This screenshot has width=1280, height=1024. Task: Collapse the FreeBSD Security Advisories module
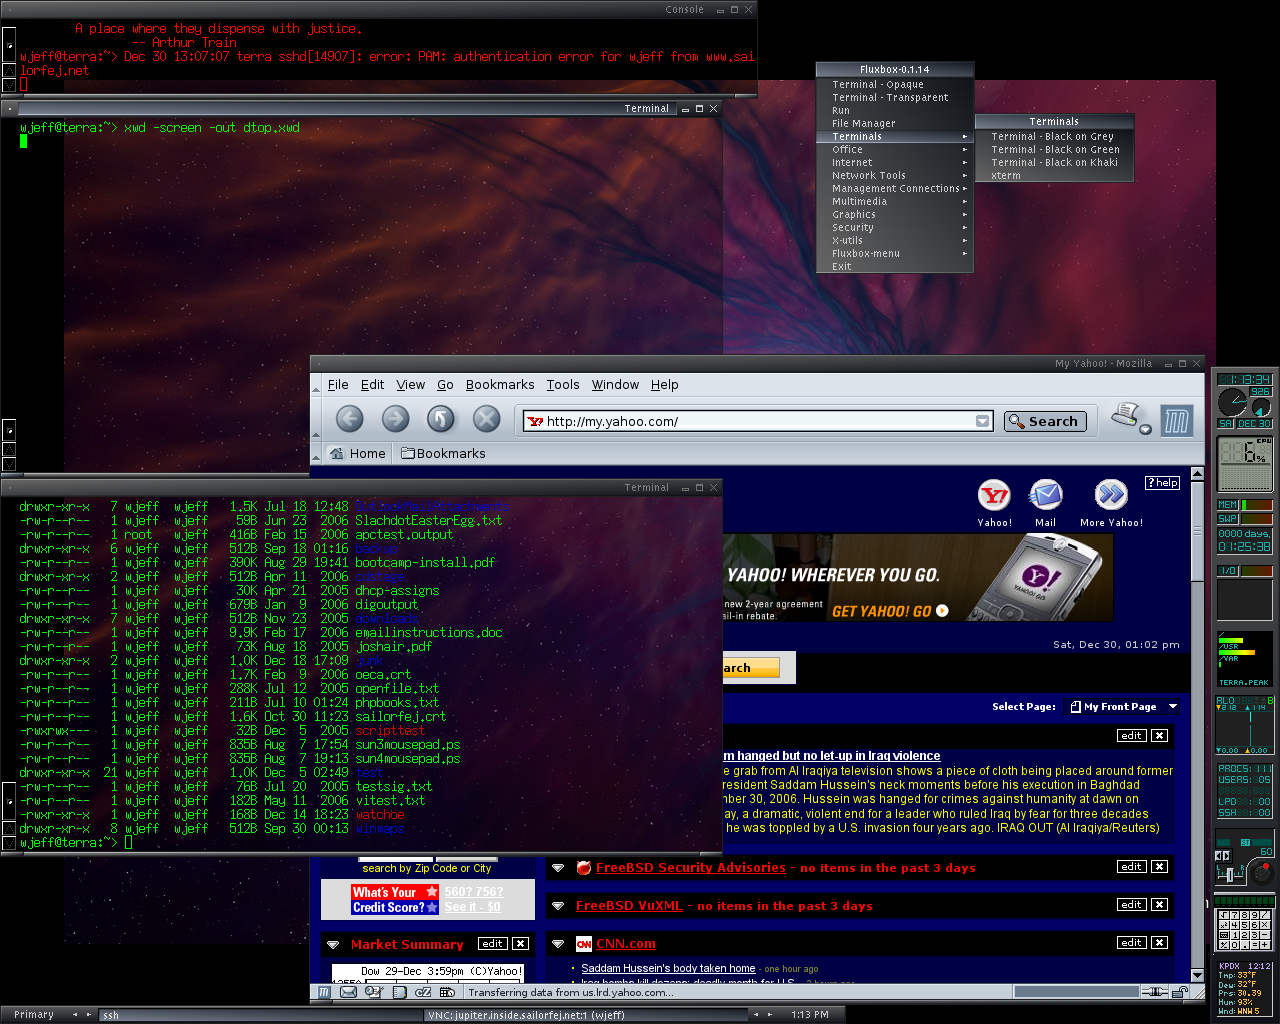tap(558, 868)
